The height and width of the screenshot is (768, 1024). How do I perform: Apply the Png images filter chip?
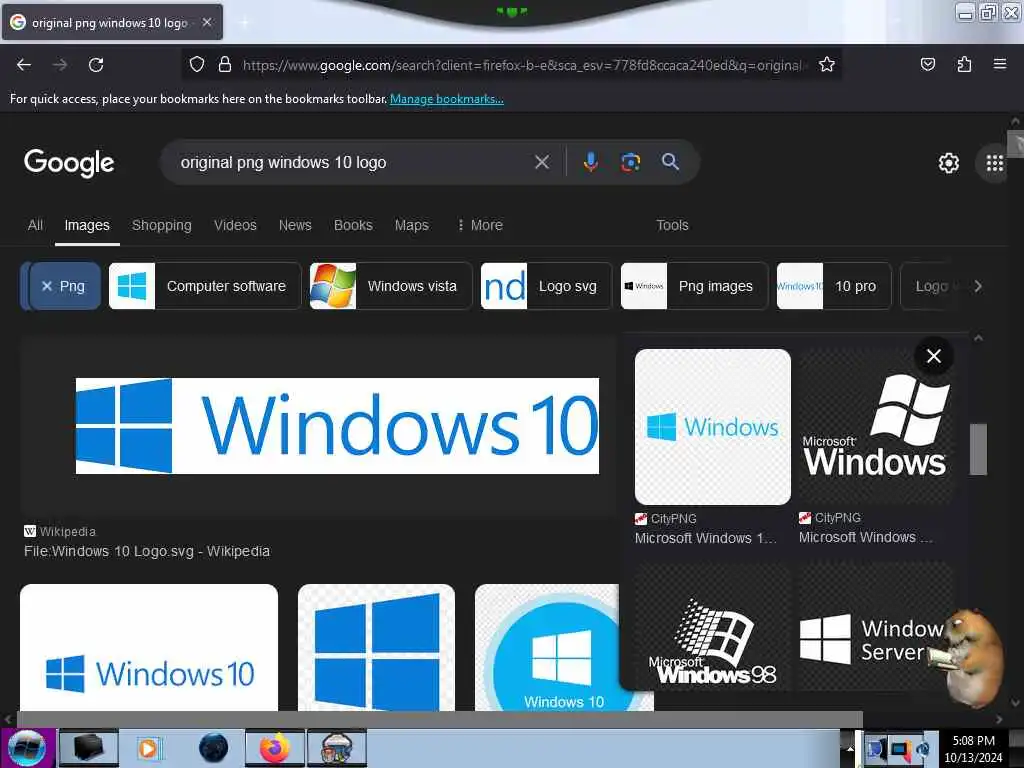(694, 286)
